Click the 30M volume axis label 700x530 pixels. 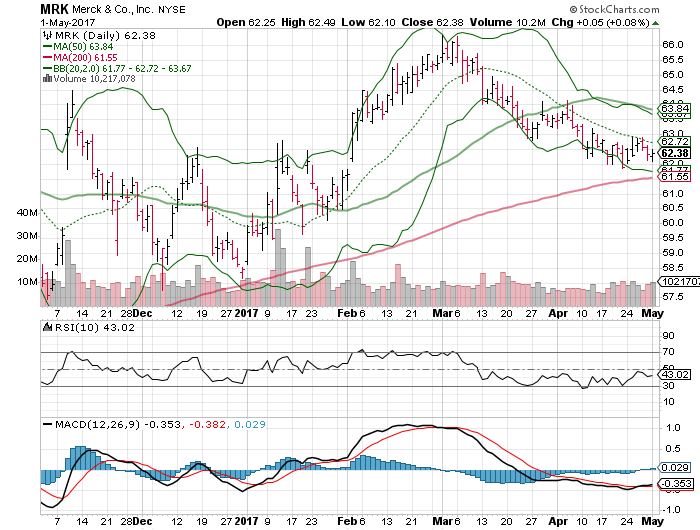pos(27,236)
